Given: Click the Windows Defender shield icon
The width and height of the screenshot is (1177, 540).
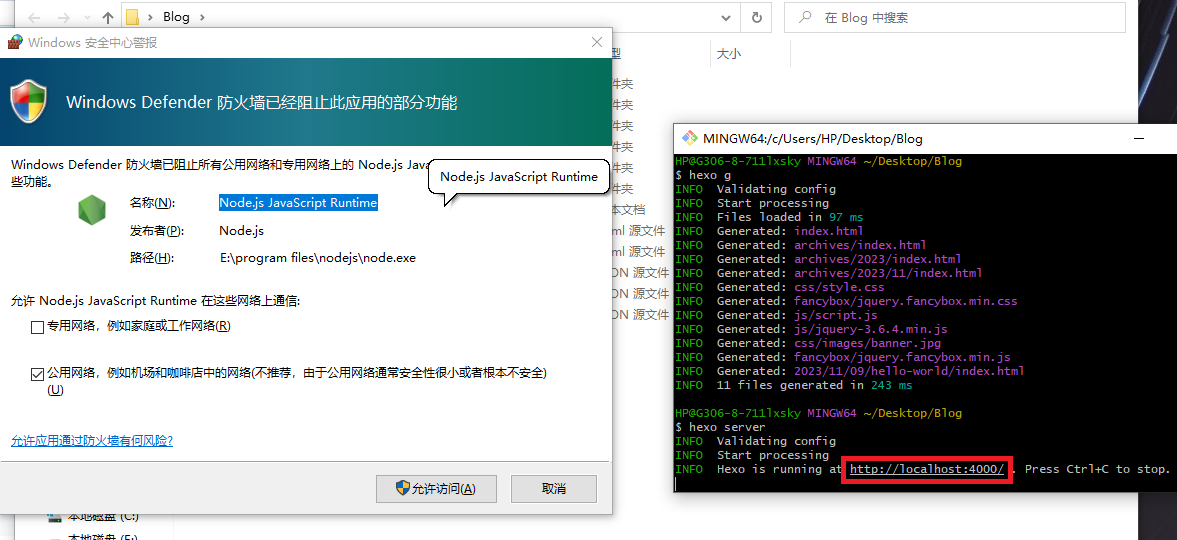Looking at the screenshot, I should coord(29,101).
